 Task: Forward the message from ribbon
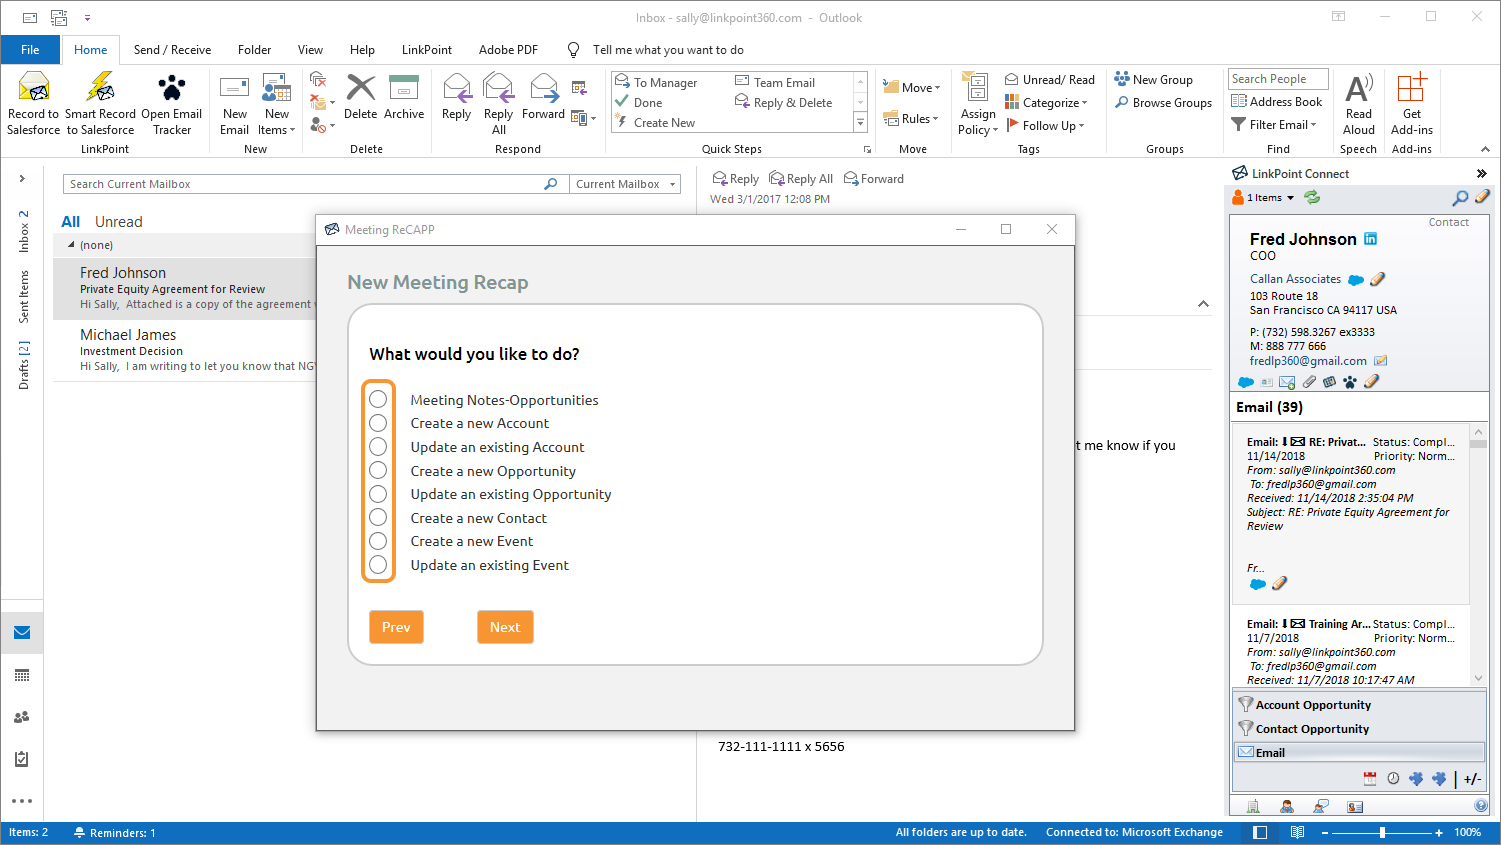[543, 97]
